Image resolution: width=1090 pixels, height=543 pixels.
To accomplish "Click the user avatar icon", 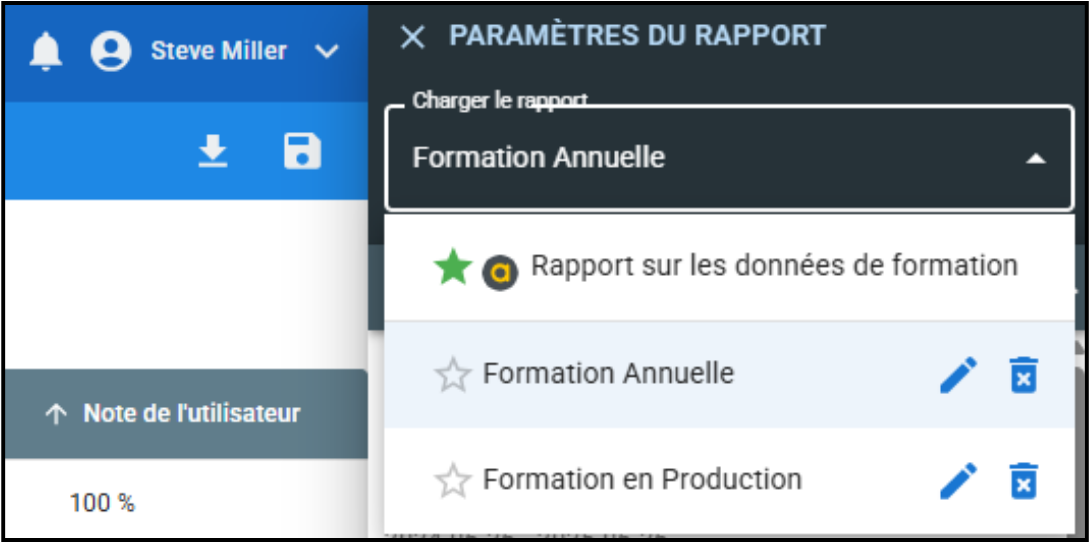I will 111,51.
